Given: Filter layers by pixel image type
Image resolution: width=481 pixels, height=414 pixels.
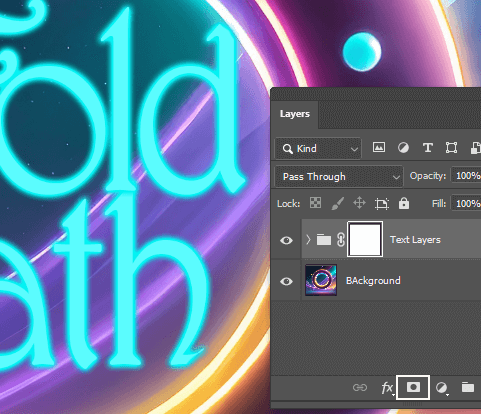Looking at the screenshot, I should (x=379, y=147).
